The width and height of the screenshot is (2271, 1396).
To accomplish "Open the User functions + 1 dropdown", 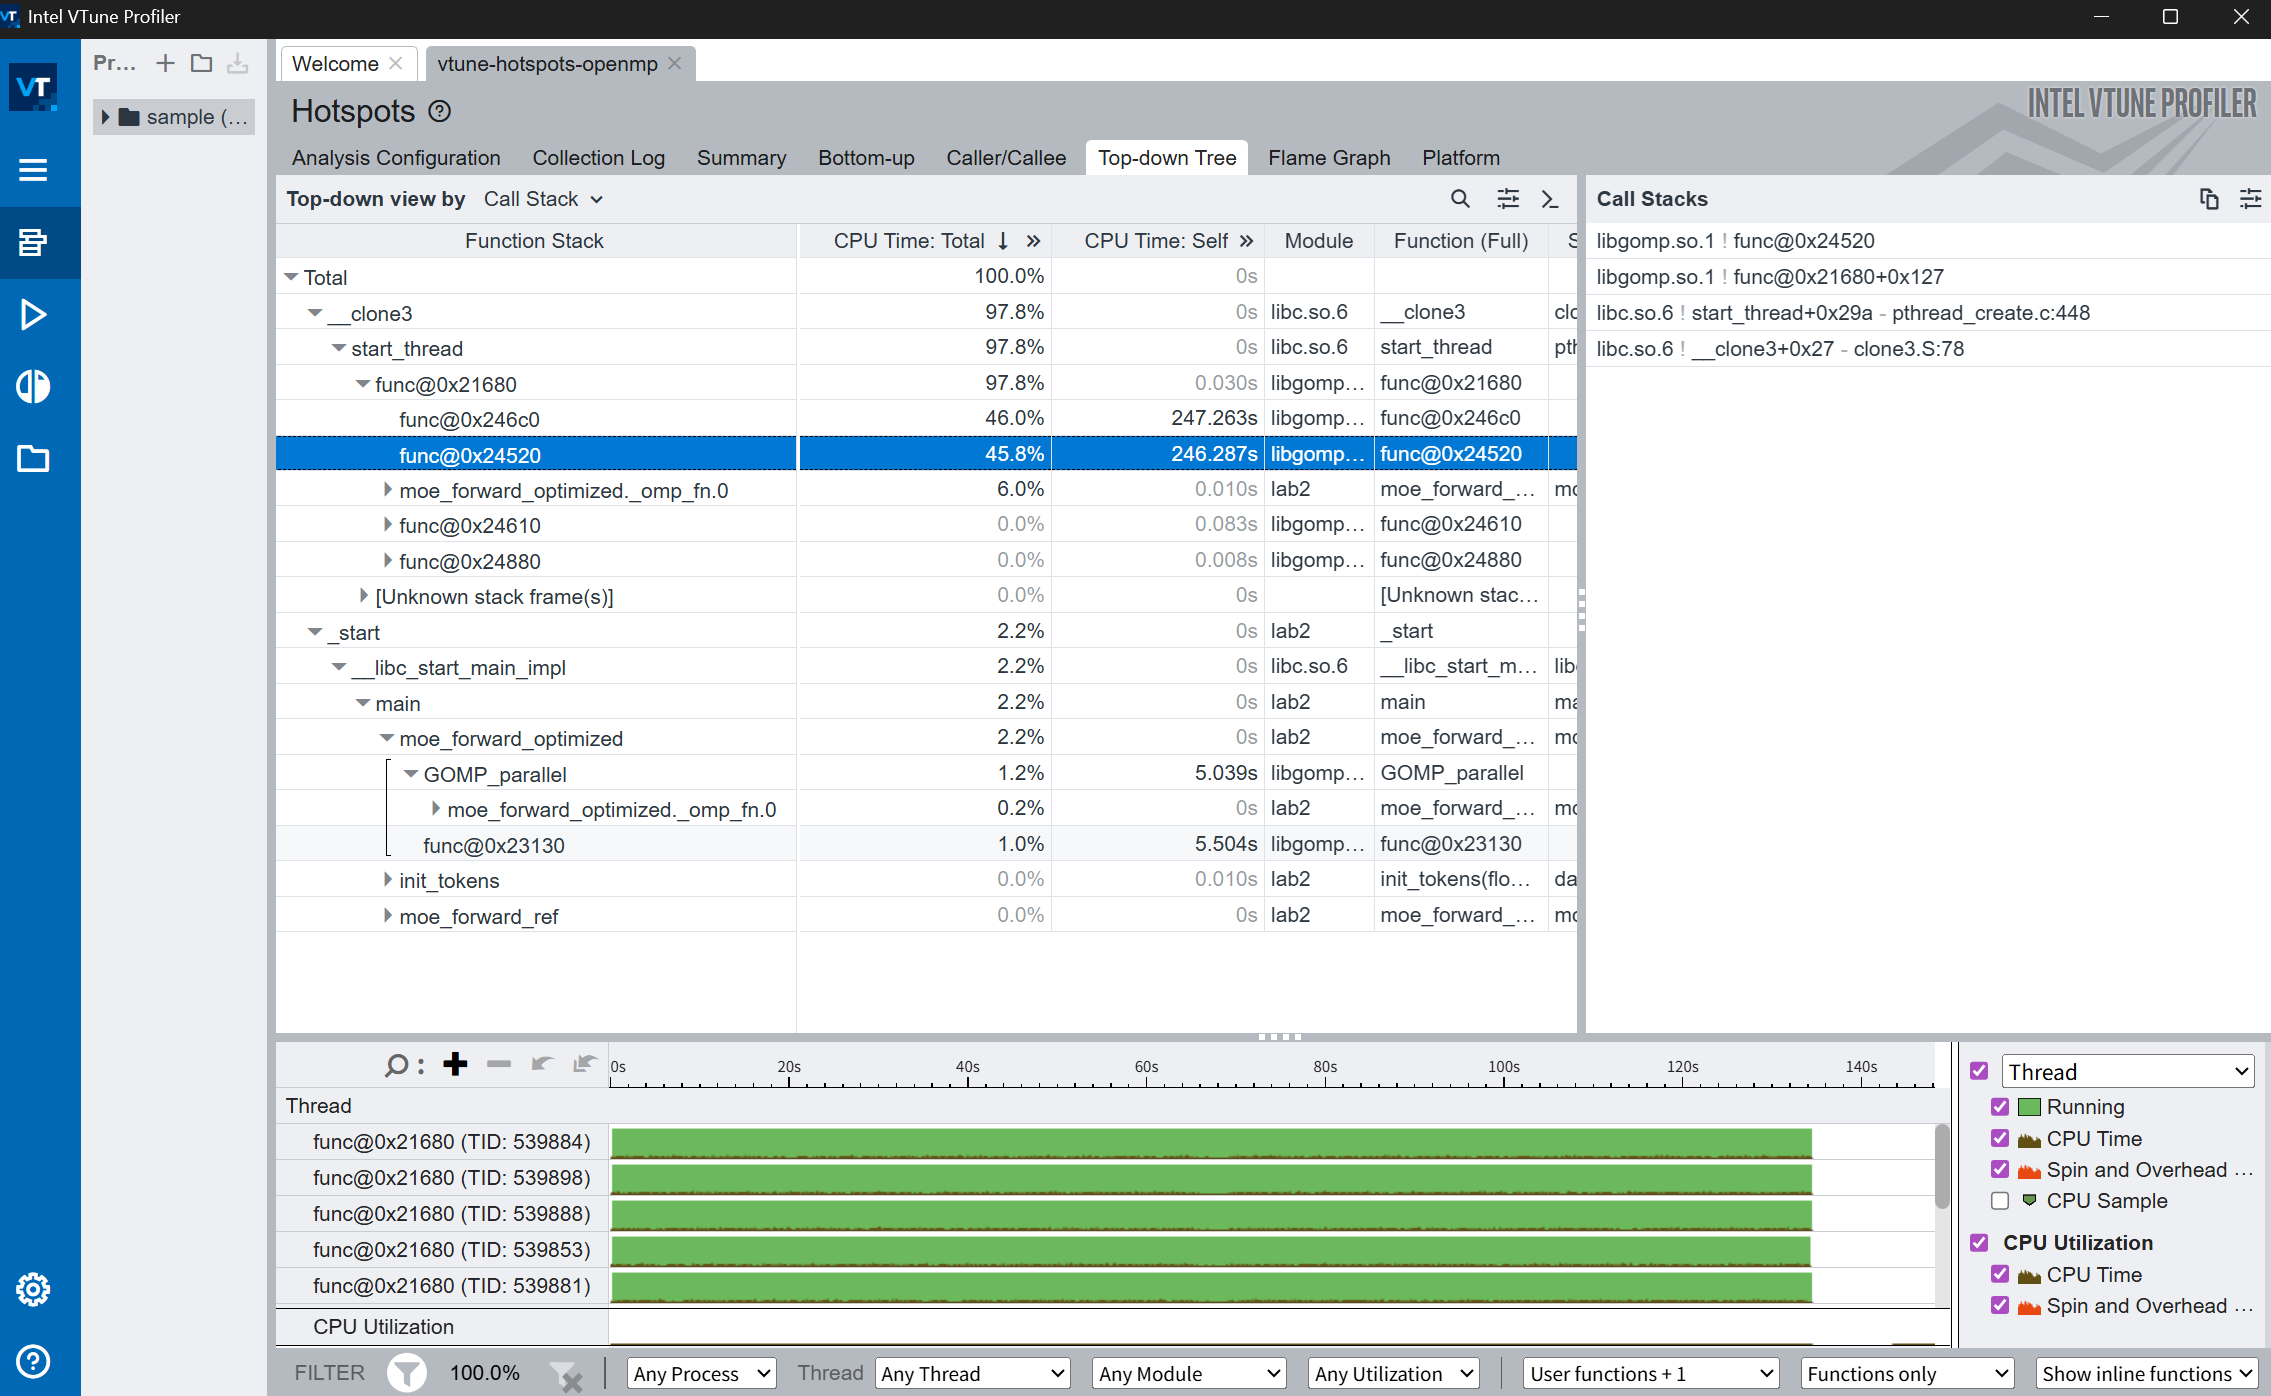I will 1652,1373.
